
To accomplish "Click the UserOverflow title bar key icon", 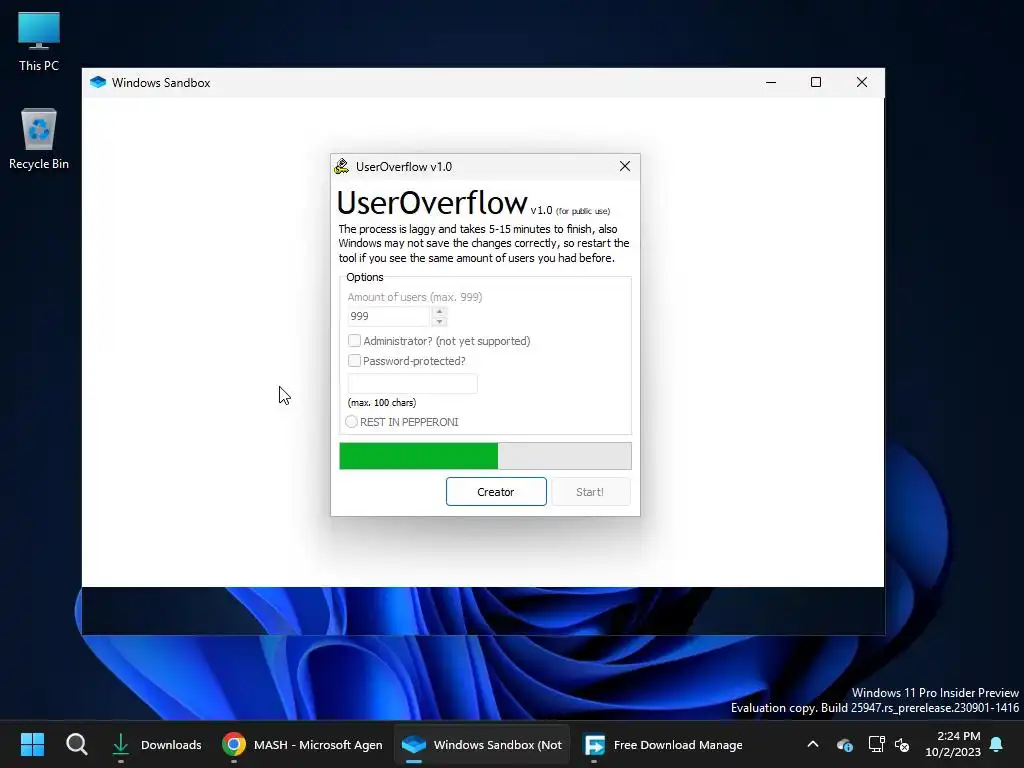I will pos(342,167).
